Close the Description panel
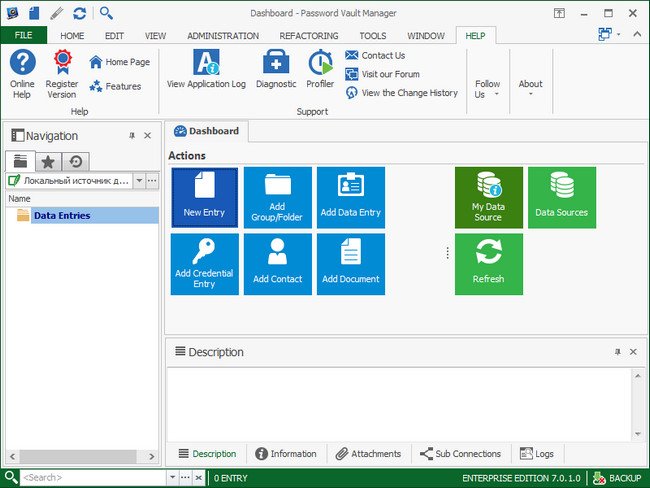The width and height of the screenshot is (650, 488). pyautogui.click(x=633, y=352)
